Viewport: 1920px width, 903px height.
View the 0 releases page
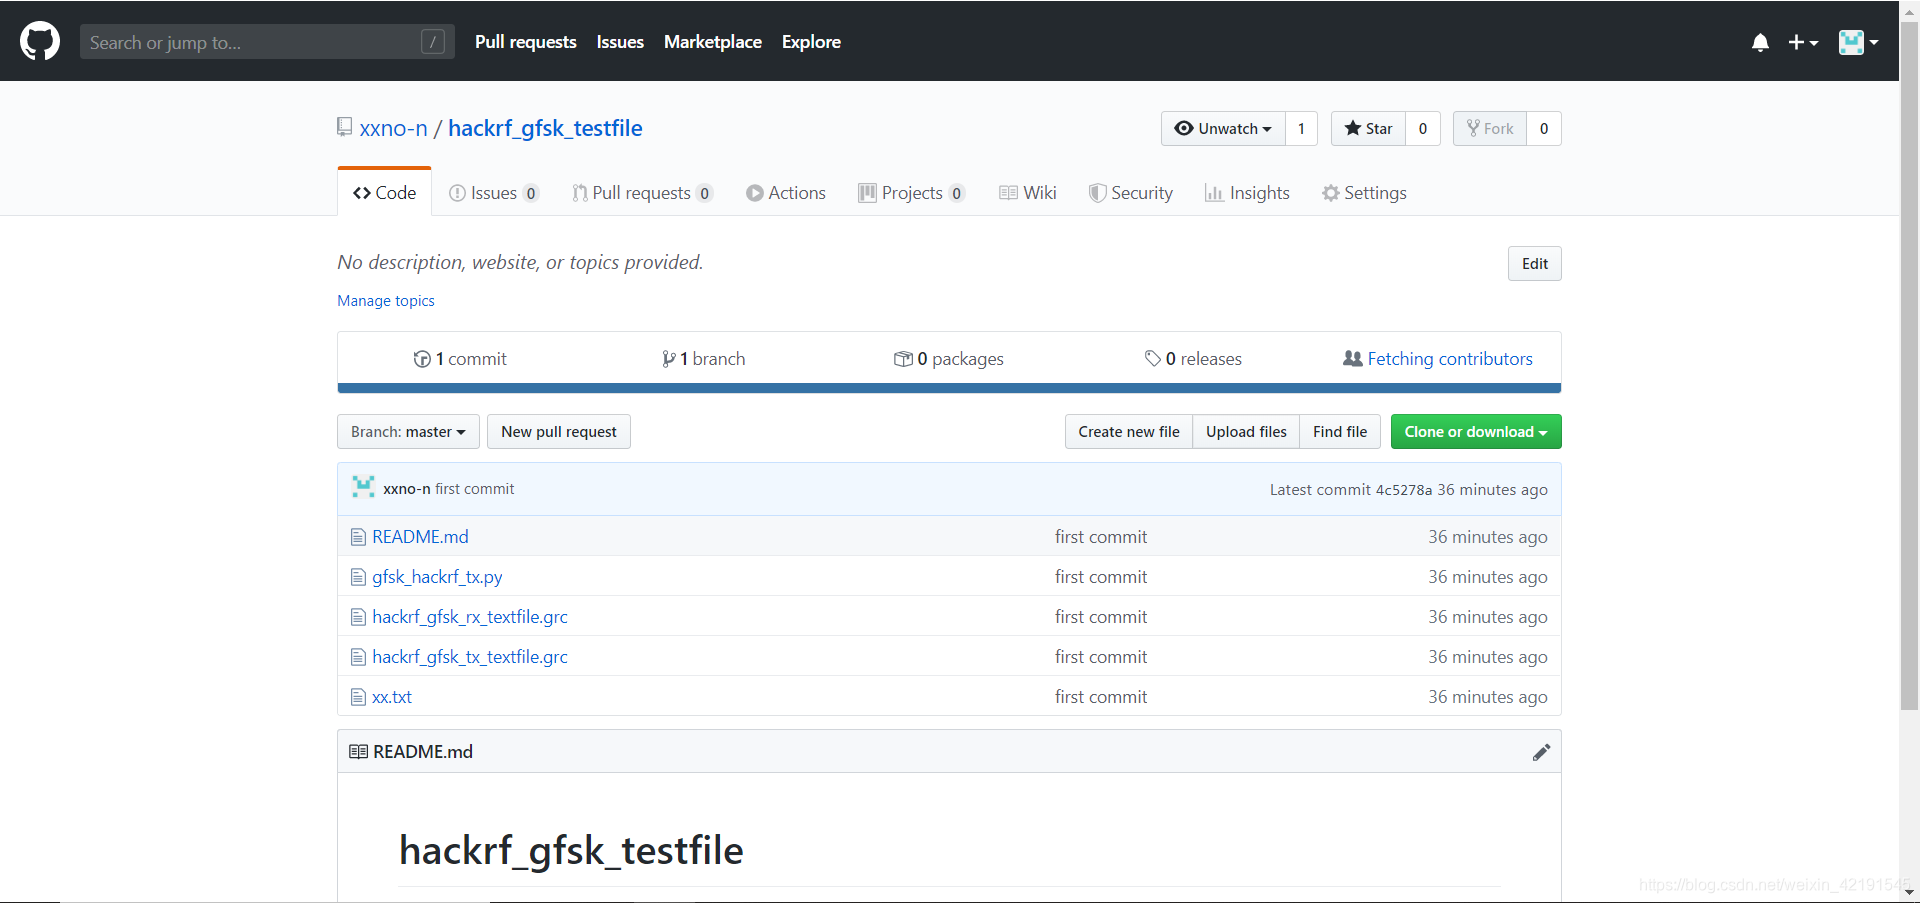1193,359
